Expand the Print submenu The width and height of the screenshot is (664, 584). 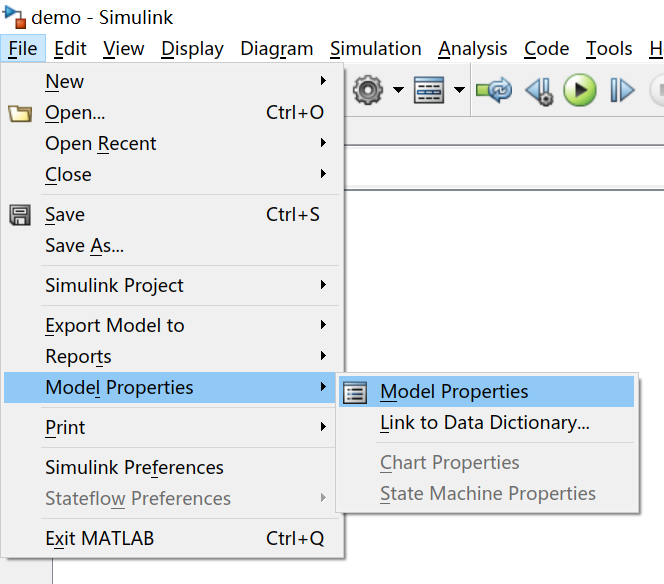pyautogui.click(x=172, y=427)
